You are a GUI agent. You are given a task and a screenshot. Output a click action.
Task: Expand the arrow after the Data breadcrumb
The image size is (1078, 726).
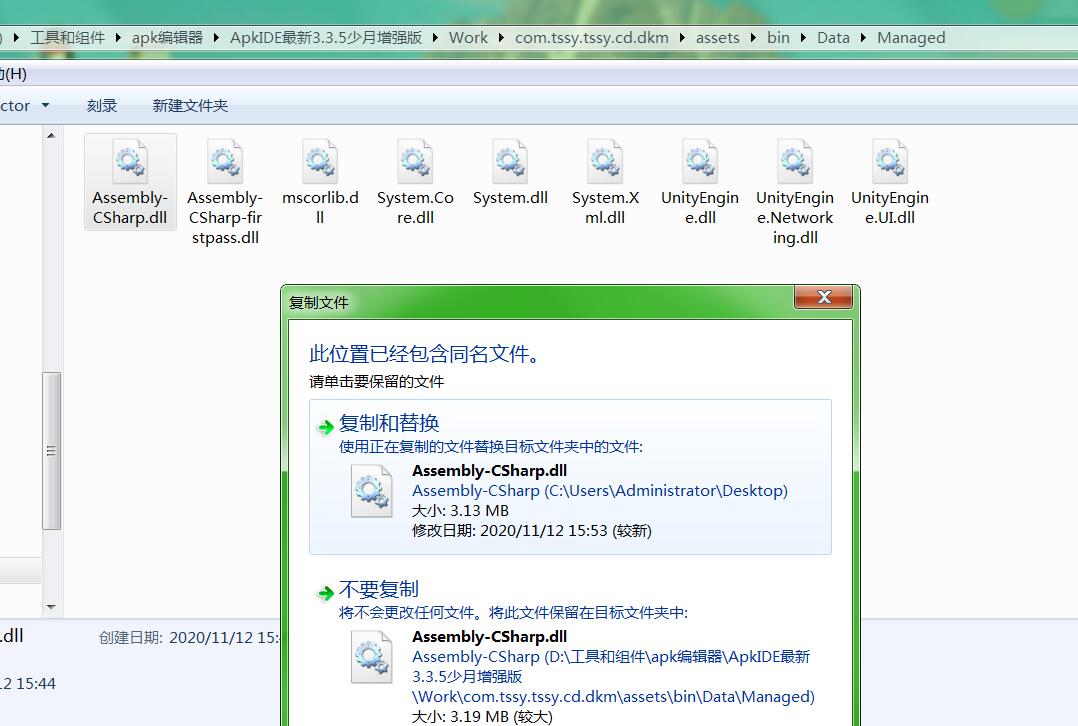[x=863, y=38]
